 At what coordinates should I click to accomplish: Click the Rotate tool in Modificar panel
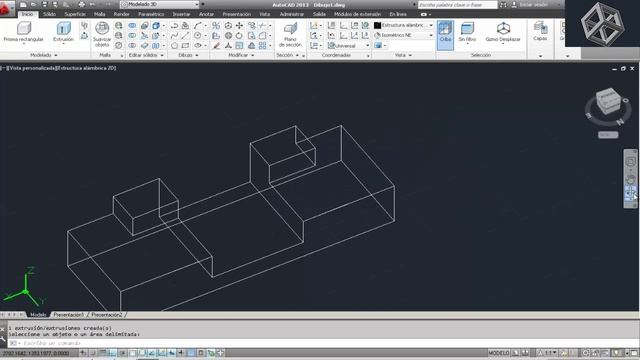239,36
